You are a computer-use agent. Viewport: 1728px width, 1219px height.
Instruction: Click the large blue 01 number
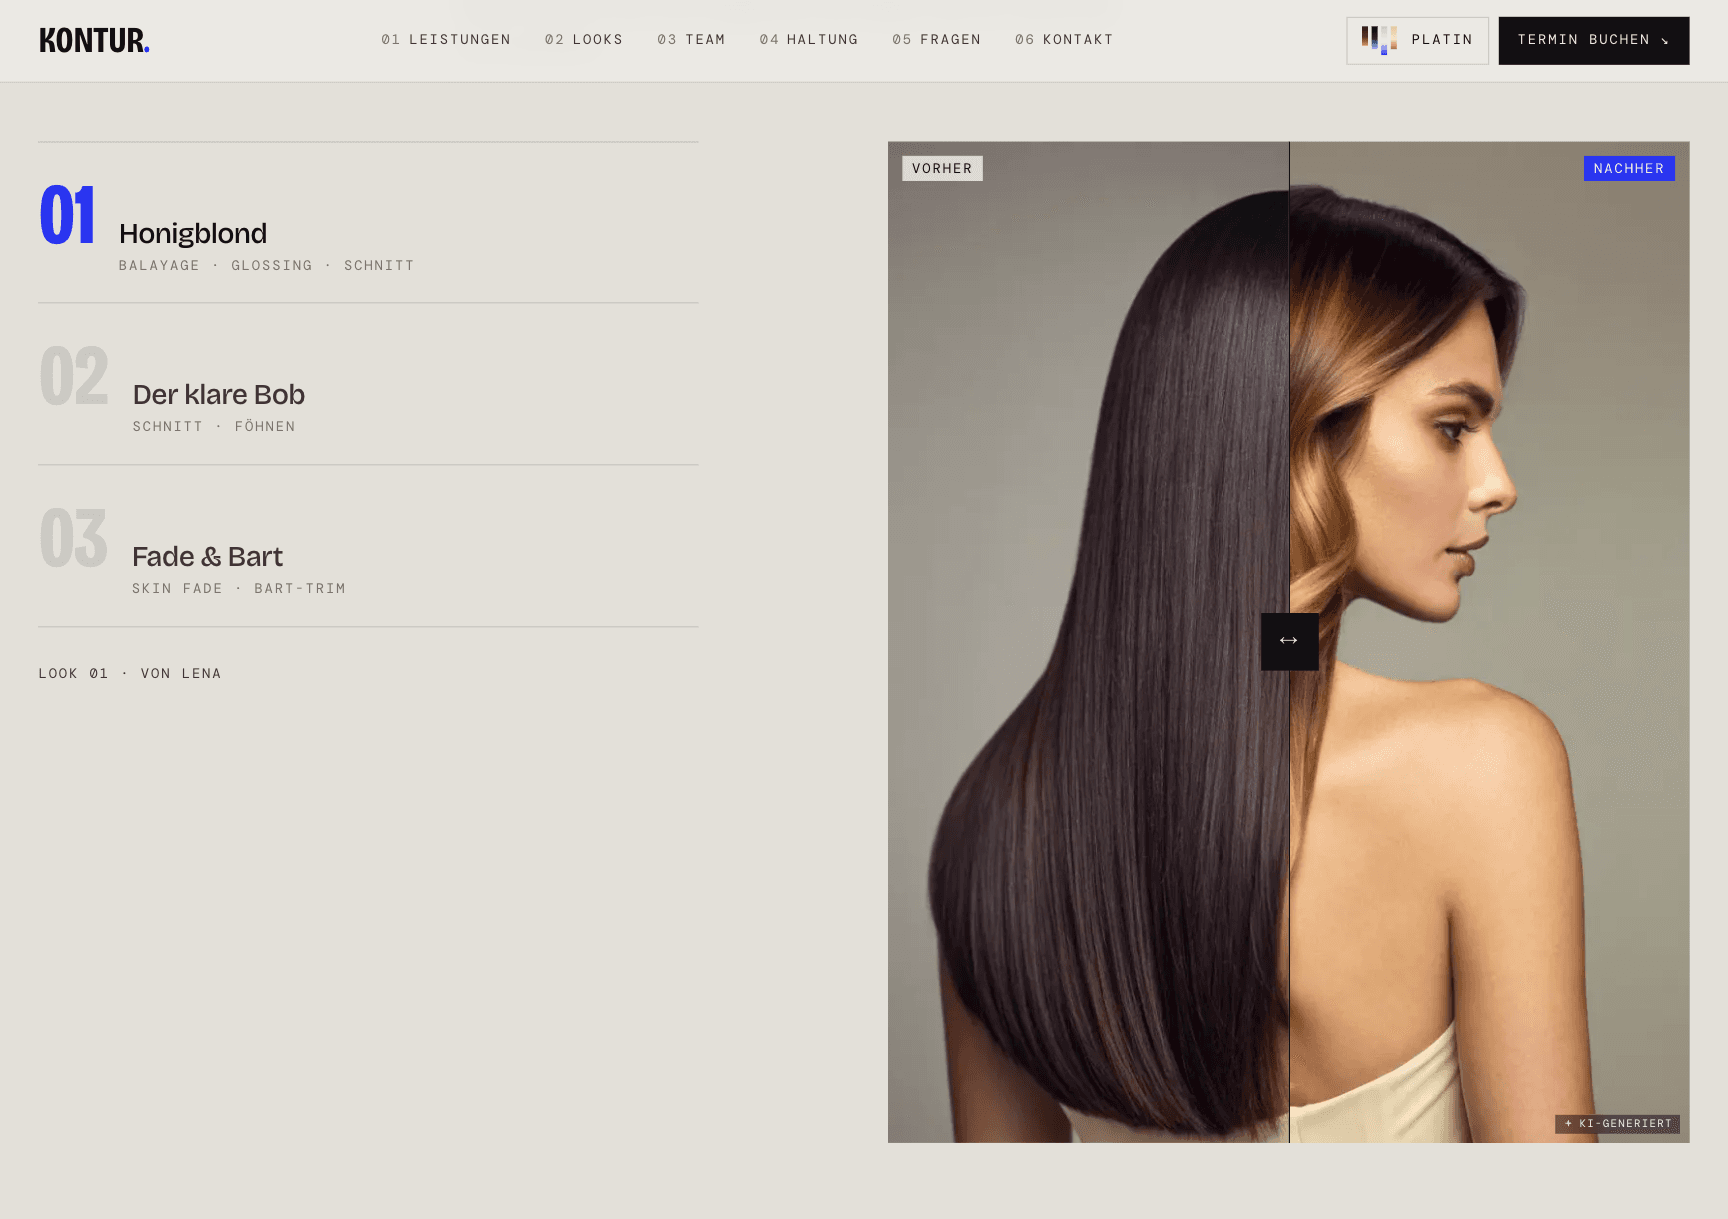[x=67, y=215]
